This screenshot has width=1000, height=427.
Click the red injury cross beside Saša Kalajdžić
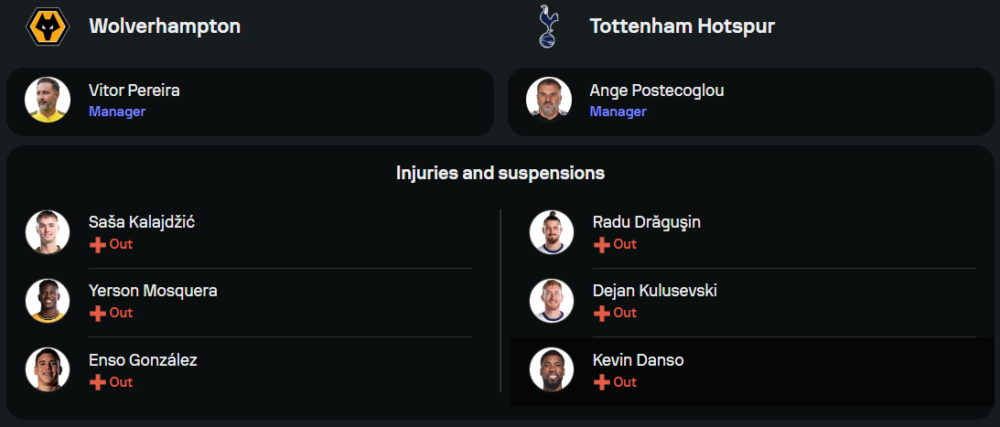click(97, 244)
